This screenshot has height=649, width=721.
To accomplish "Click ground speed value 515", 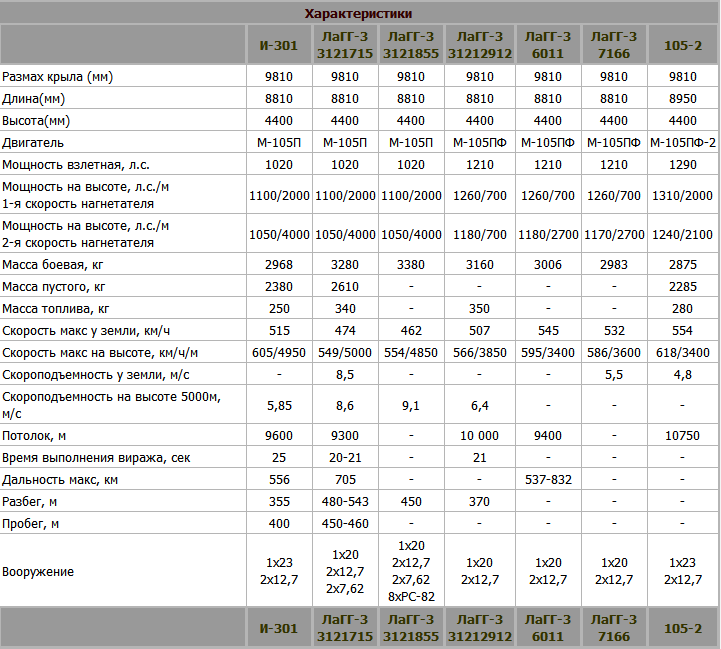I will (279, 331).
